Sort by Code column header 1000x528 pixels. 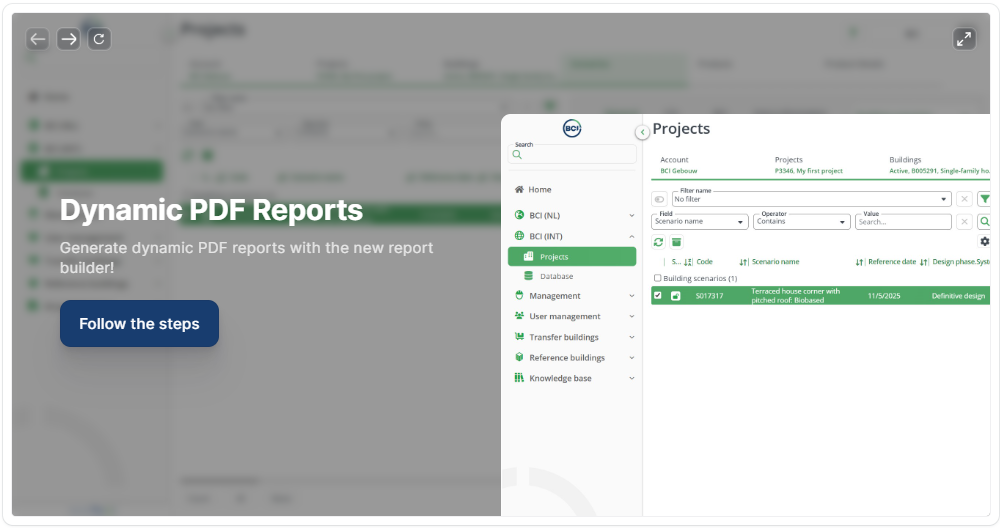[704, 261]
